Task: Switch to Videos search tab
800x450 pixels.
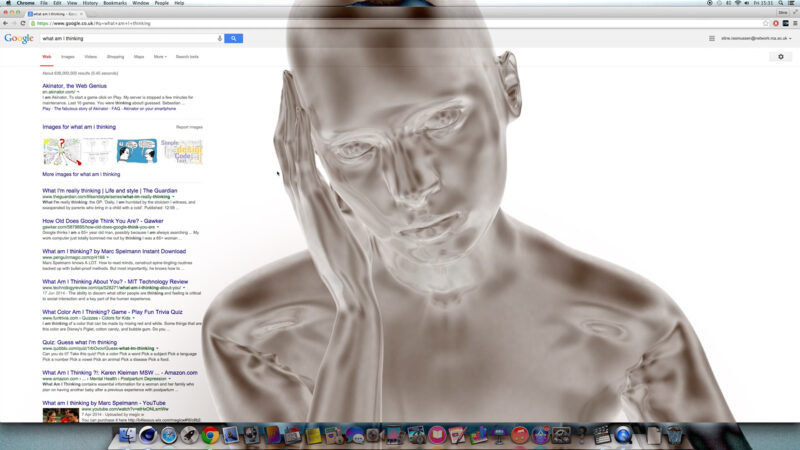Action: [91, 57]
